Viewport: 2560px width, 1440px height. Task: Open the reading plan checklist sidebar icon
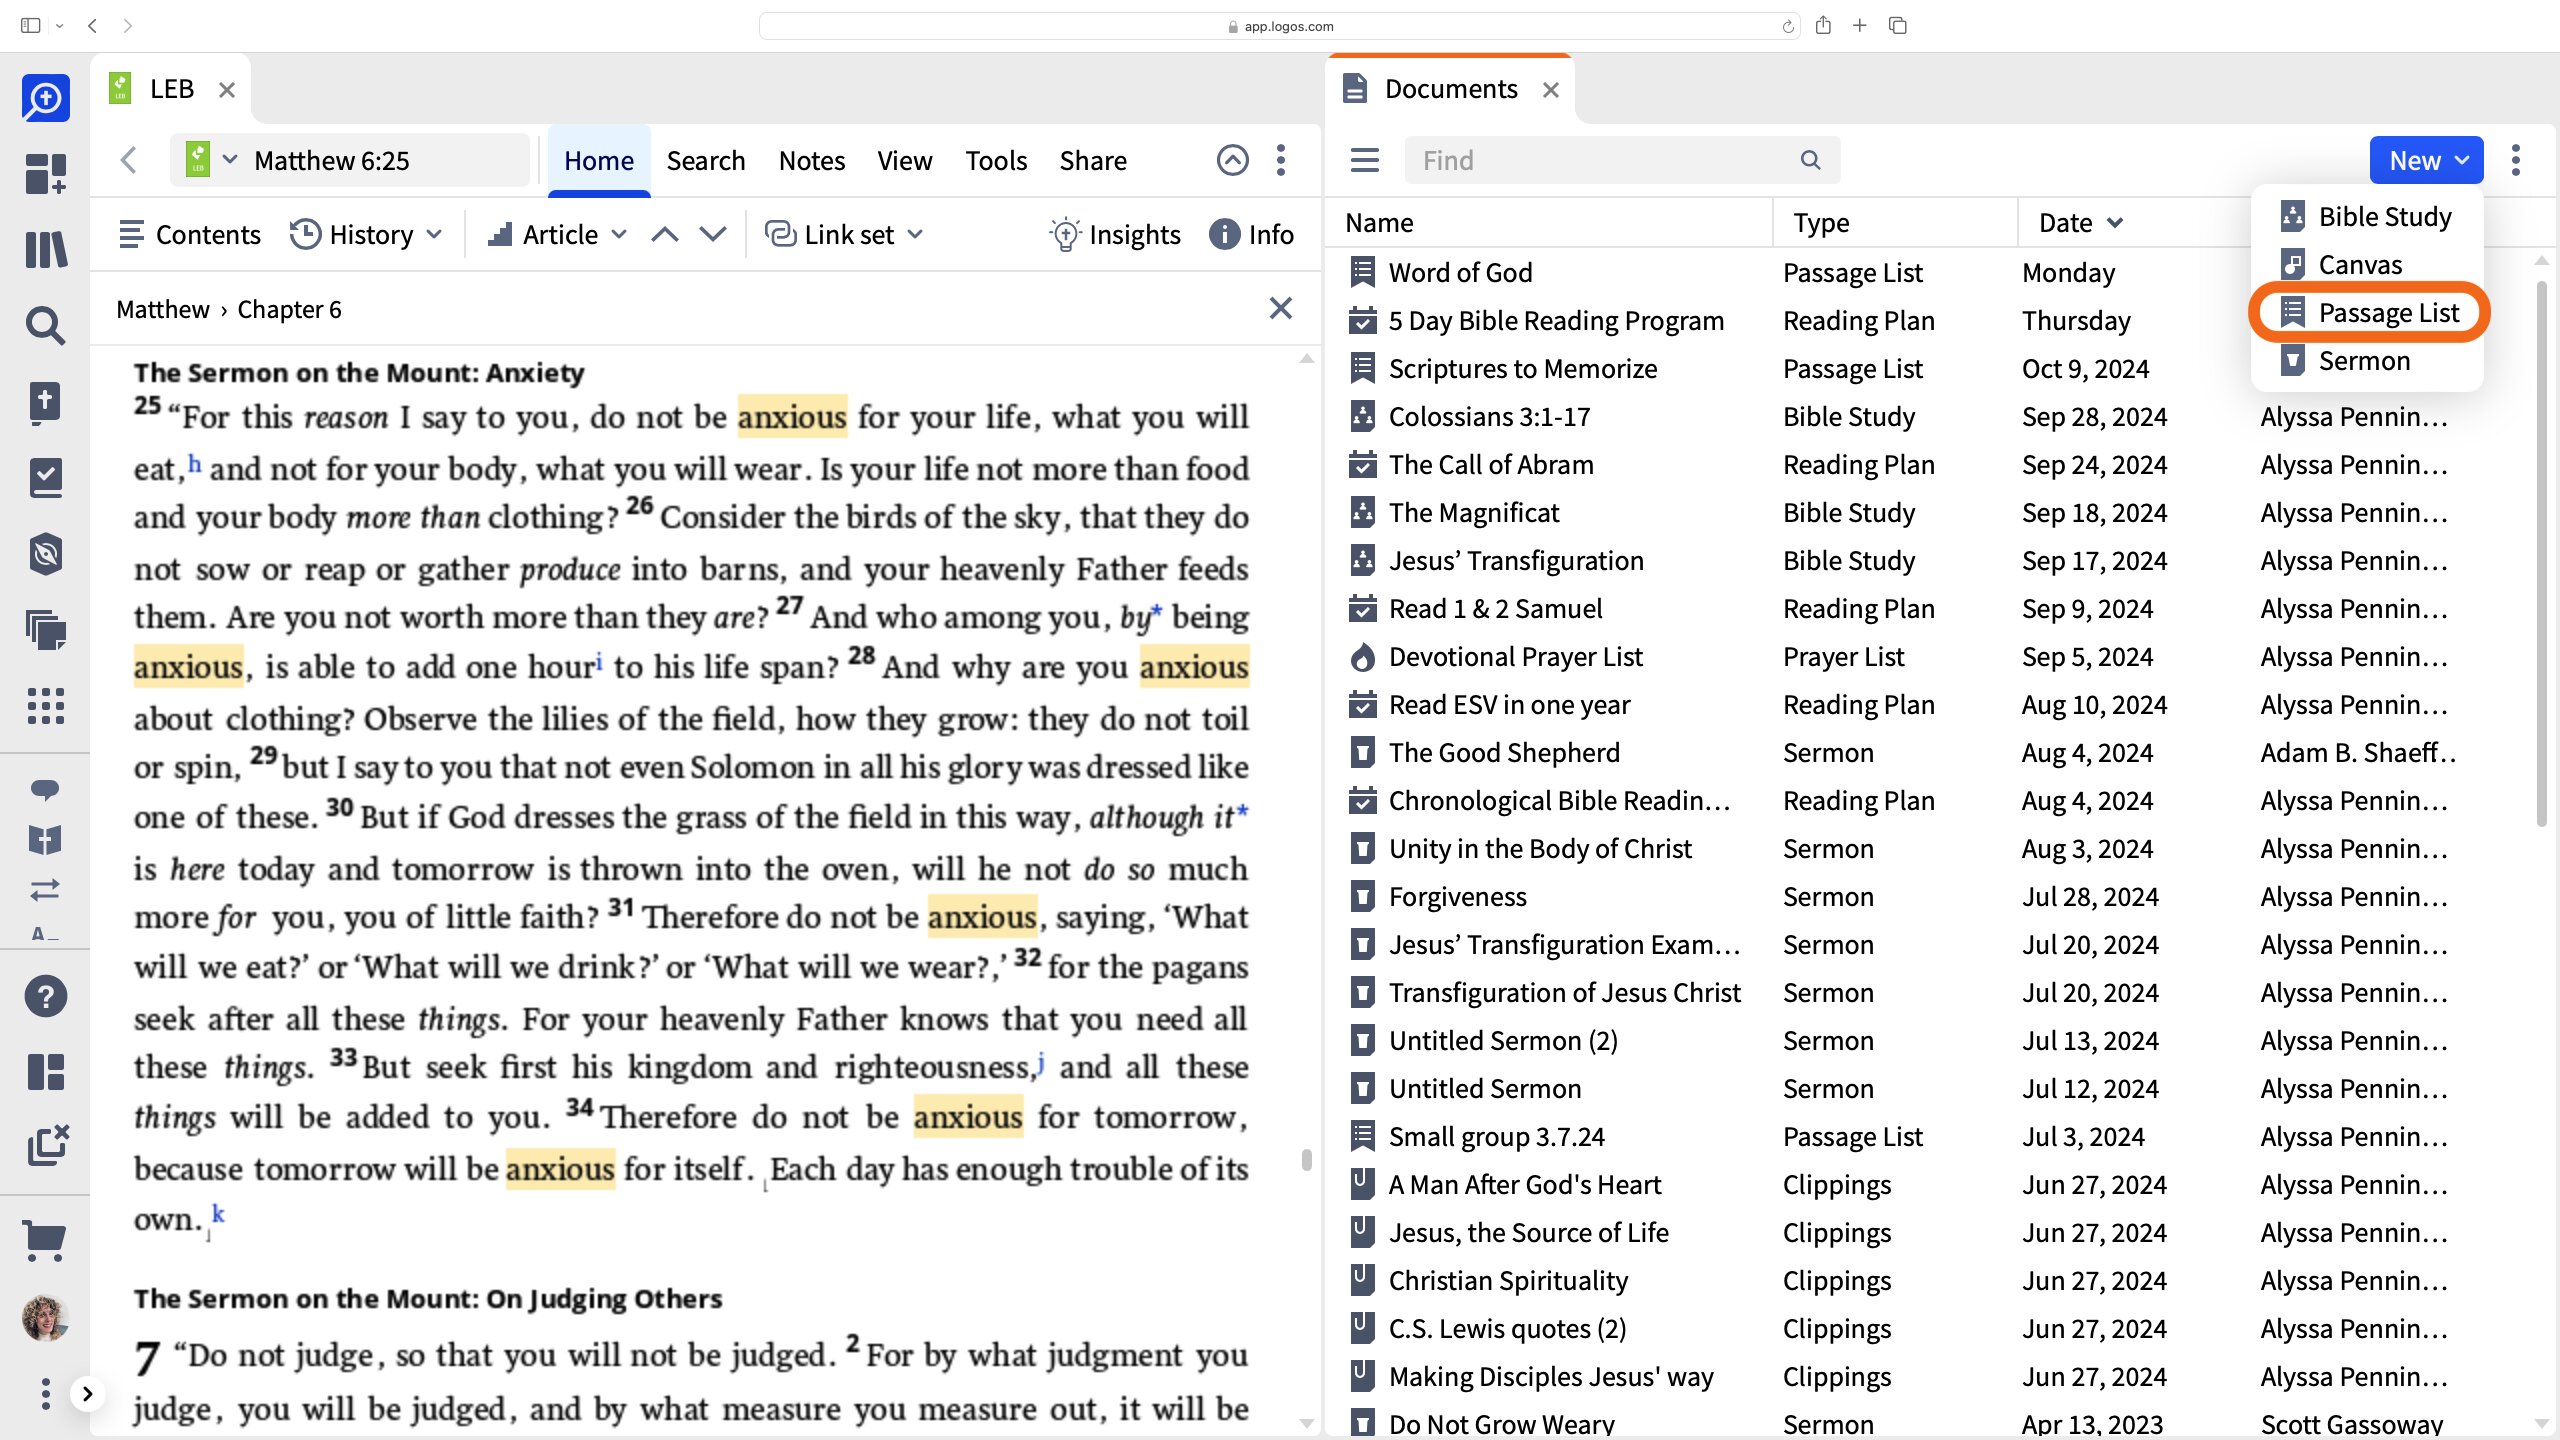pos(46,478)
